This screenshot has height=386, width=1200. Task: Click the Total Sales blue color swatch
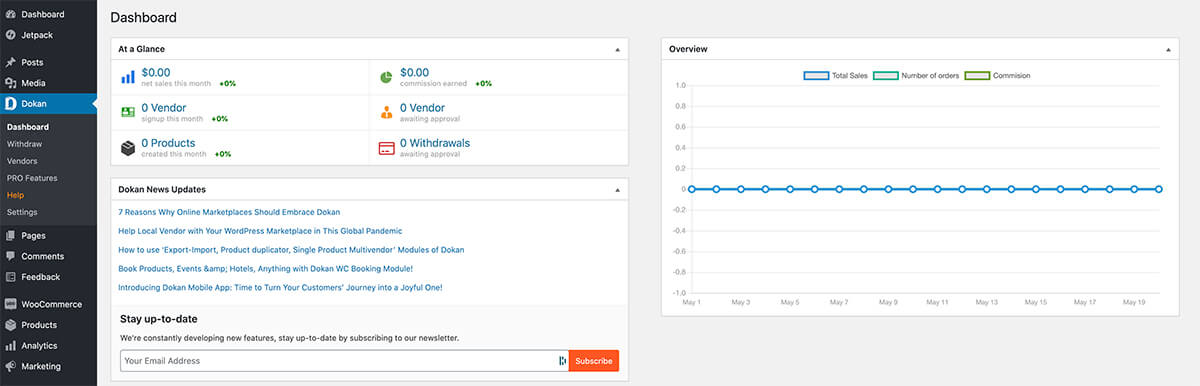pyautogui.click(x=816, y=76)
